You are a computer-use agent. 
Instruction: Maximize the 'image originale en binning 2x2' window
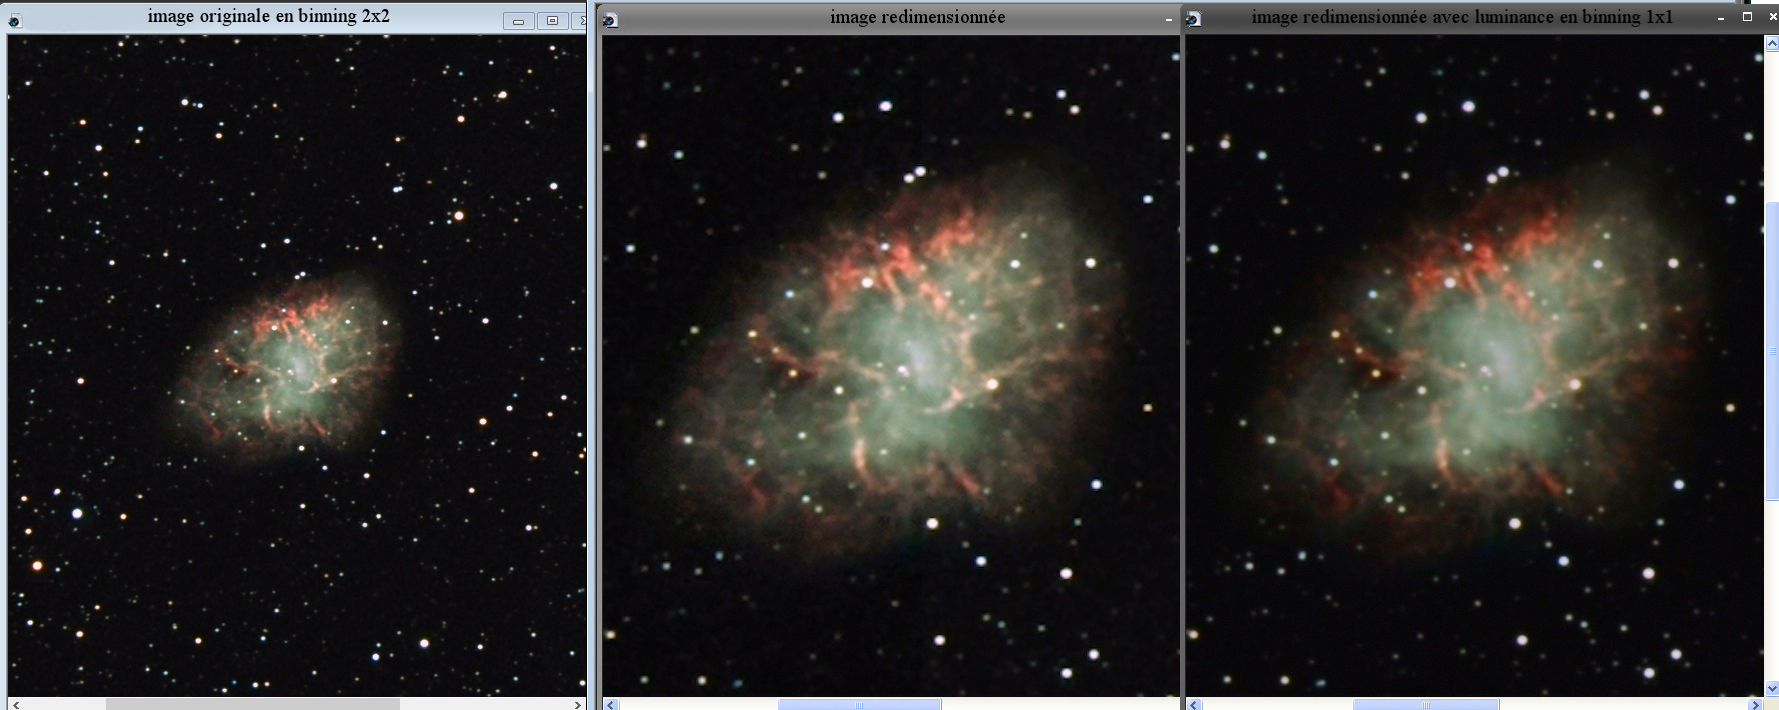(x=552, y=21)
